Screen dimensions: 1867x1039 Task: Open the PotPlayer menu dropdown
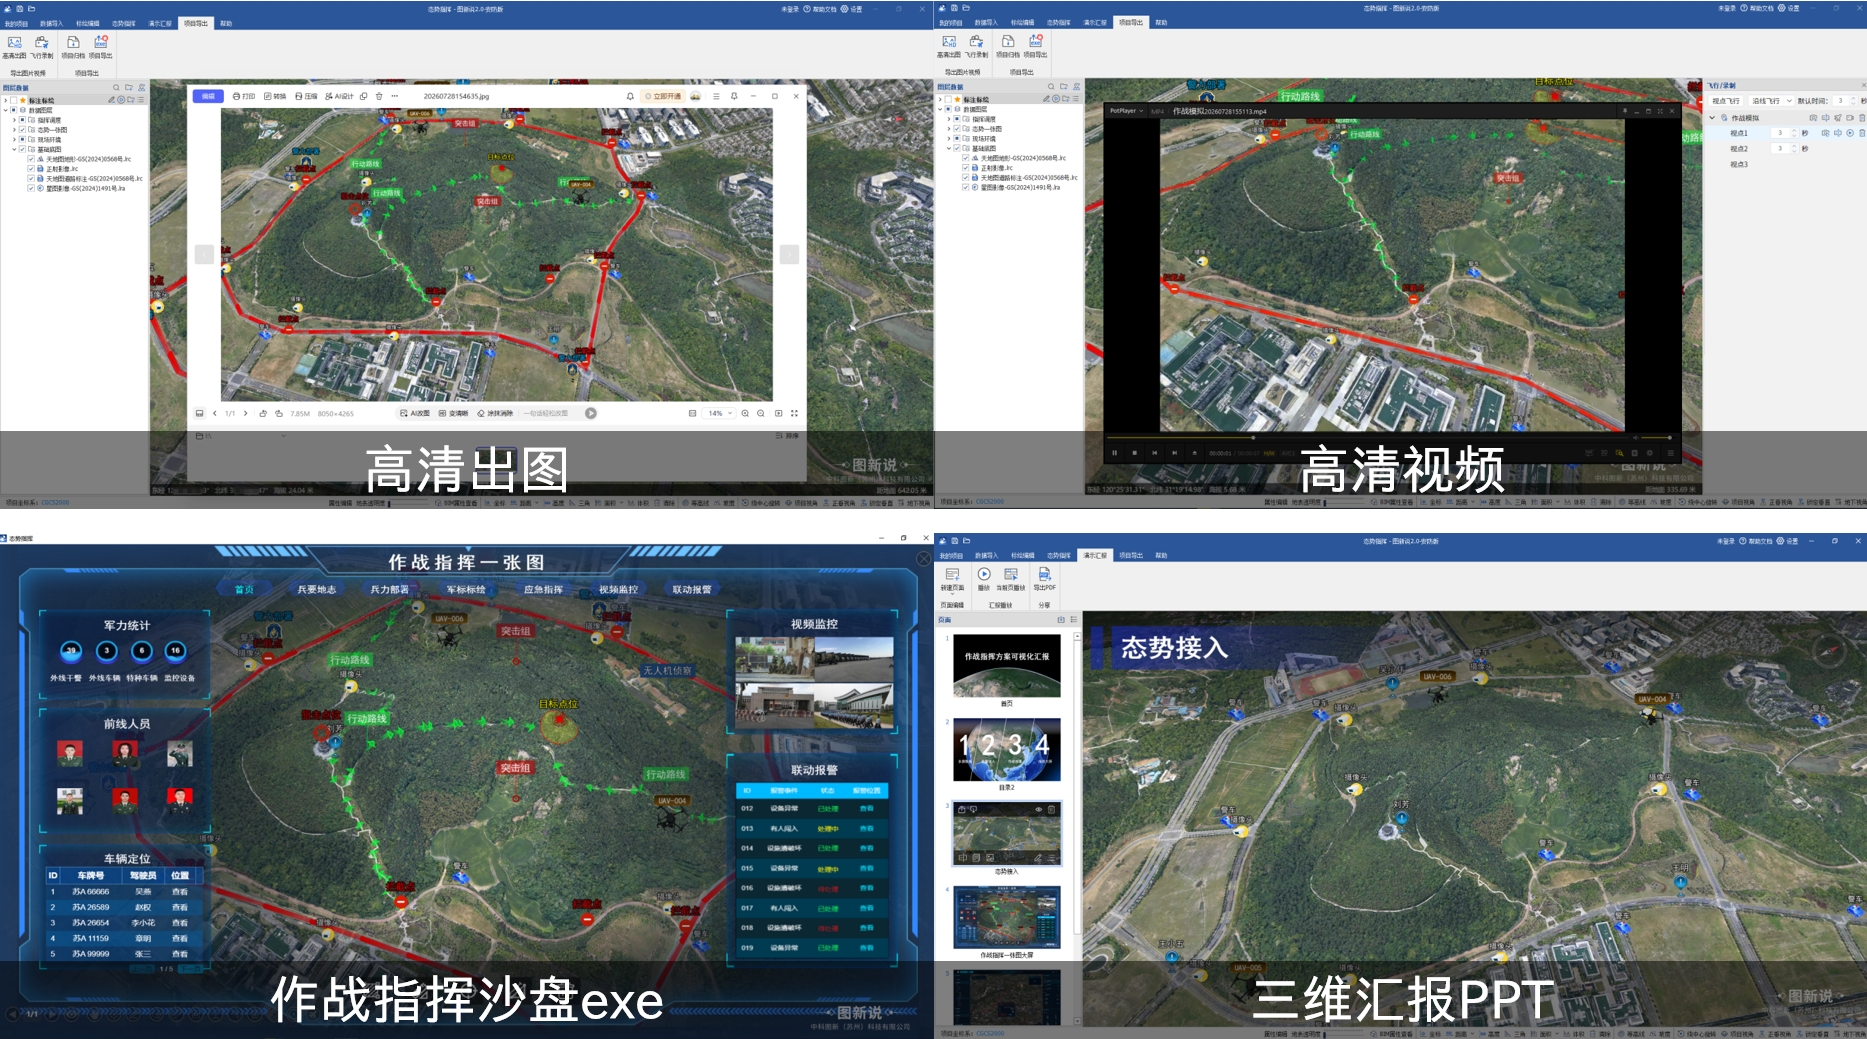pyautogui.click(x=1127, y=111)
